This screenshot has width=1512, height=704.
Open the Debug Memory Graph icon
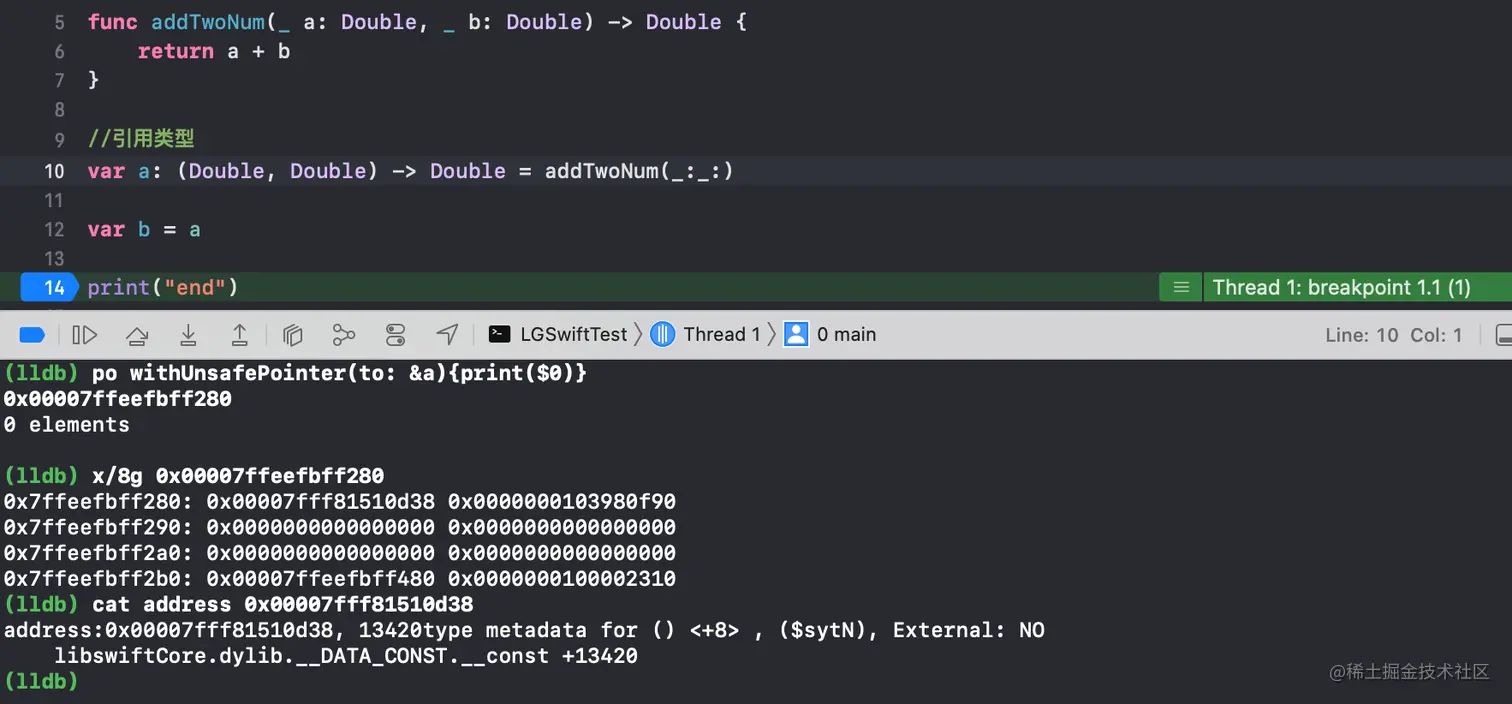click(344, 335)
